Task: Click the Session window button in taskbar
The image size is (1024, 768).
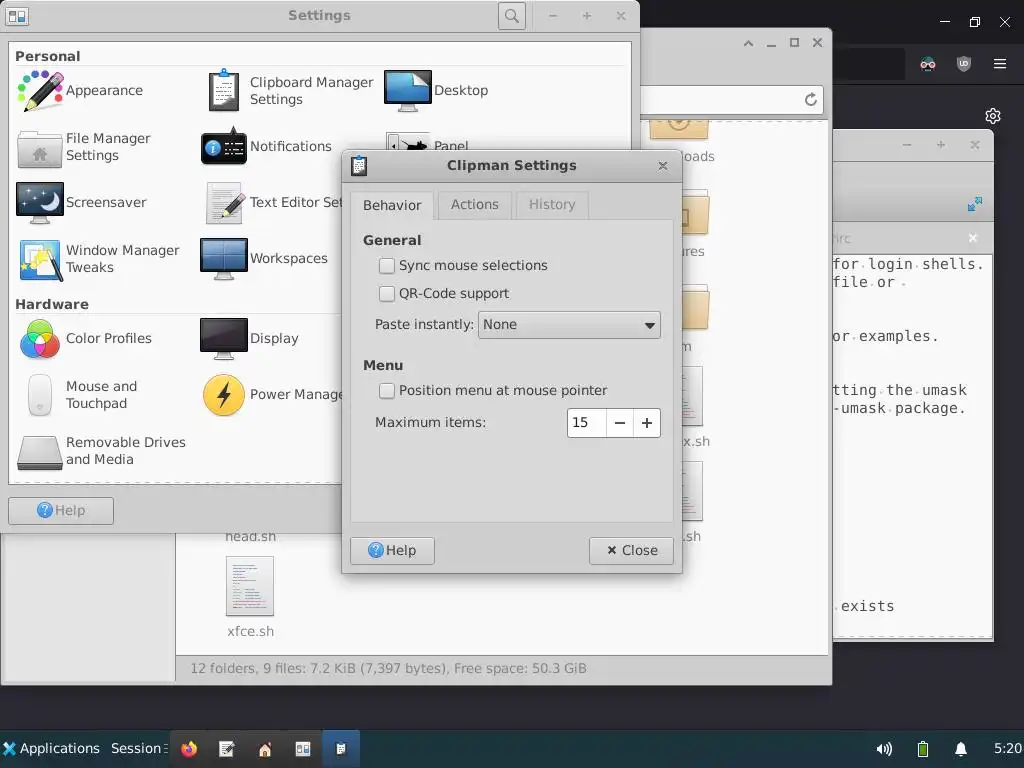Action: pyautogui.click(x=138, y=748)
